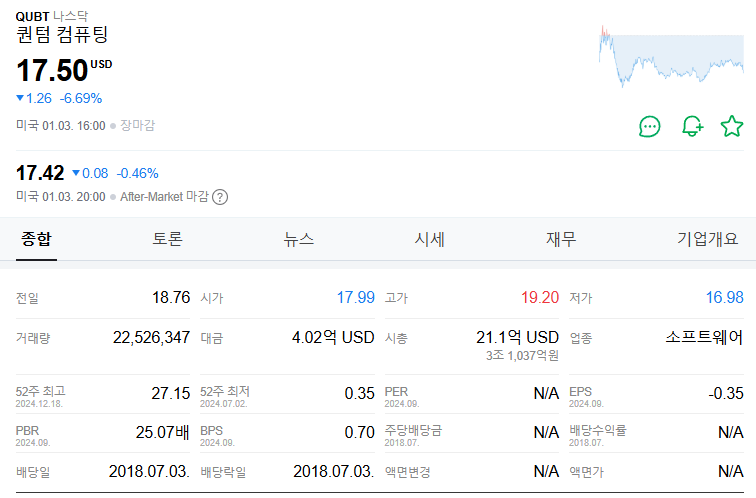Select the 종합 tab
The width and height of the screenshot is (756, 498).
(x=36, y=239)
